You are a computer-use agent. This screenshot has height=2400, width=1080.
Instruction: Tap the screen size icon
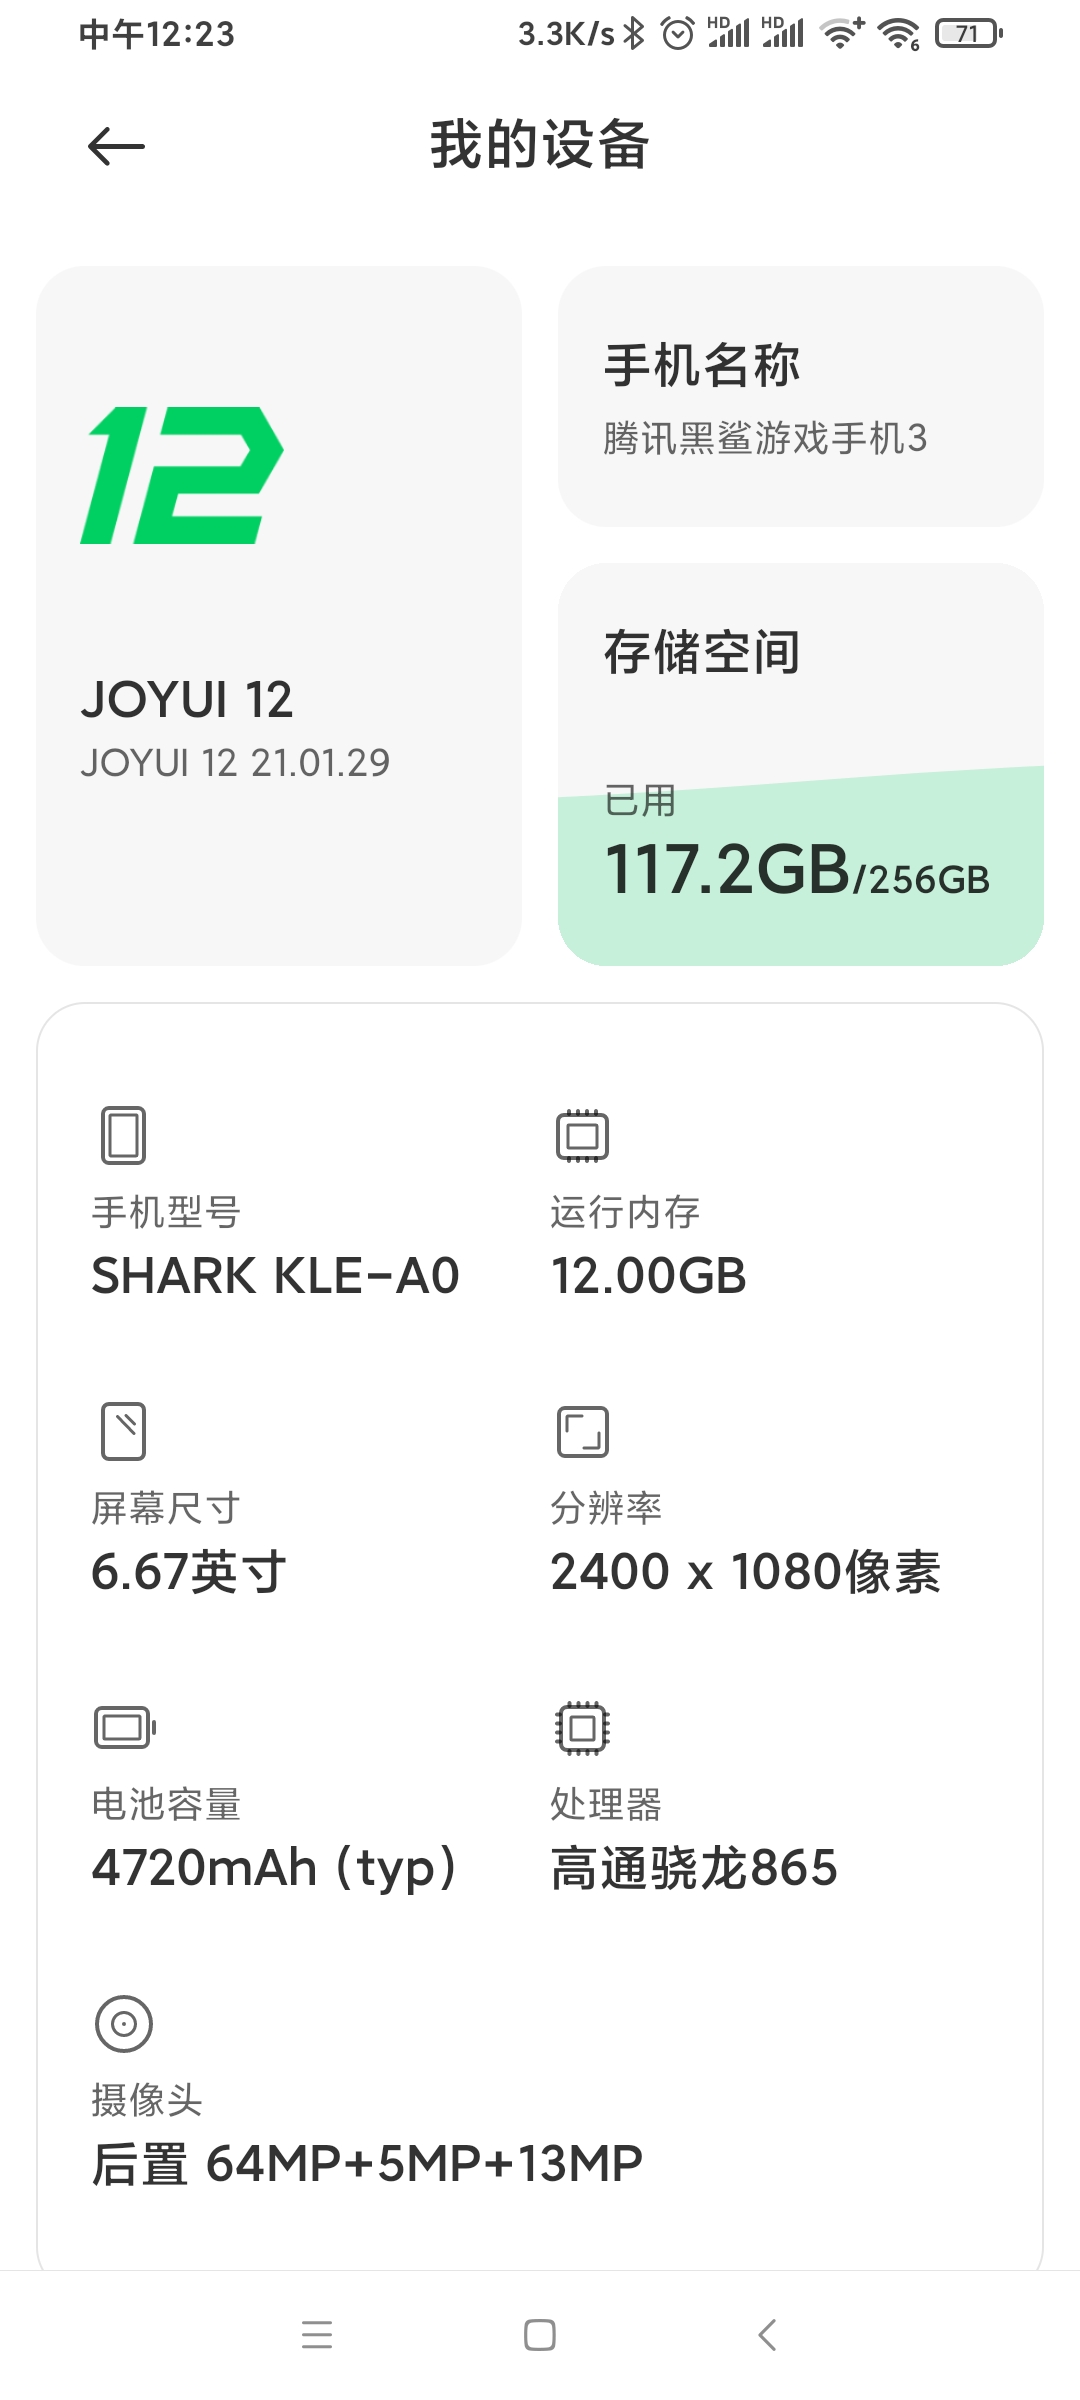point(124,1431)
